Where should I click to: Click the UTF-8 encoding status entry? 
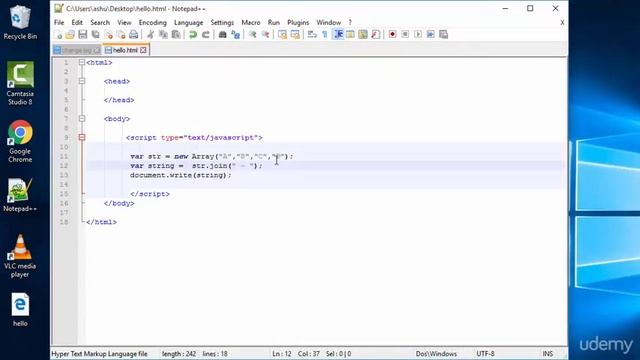tap(485, 354)
